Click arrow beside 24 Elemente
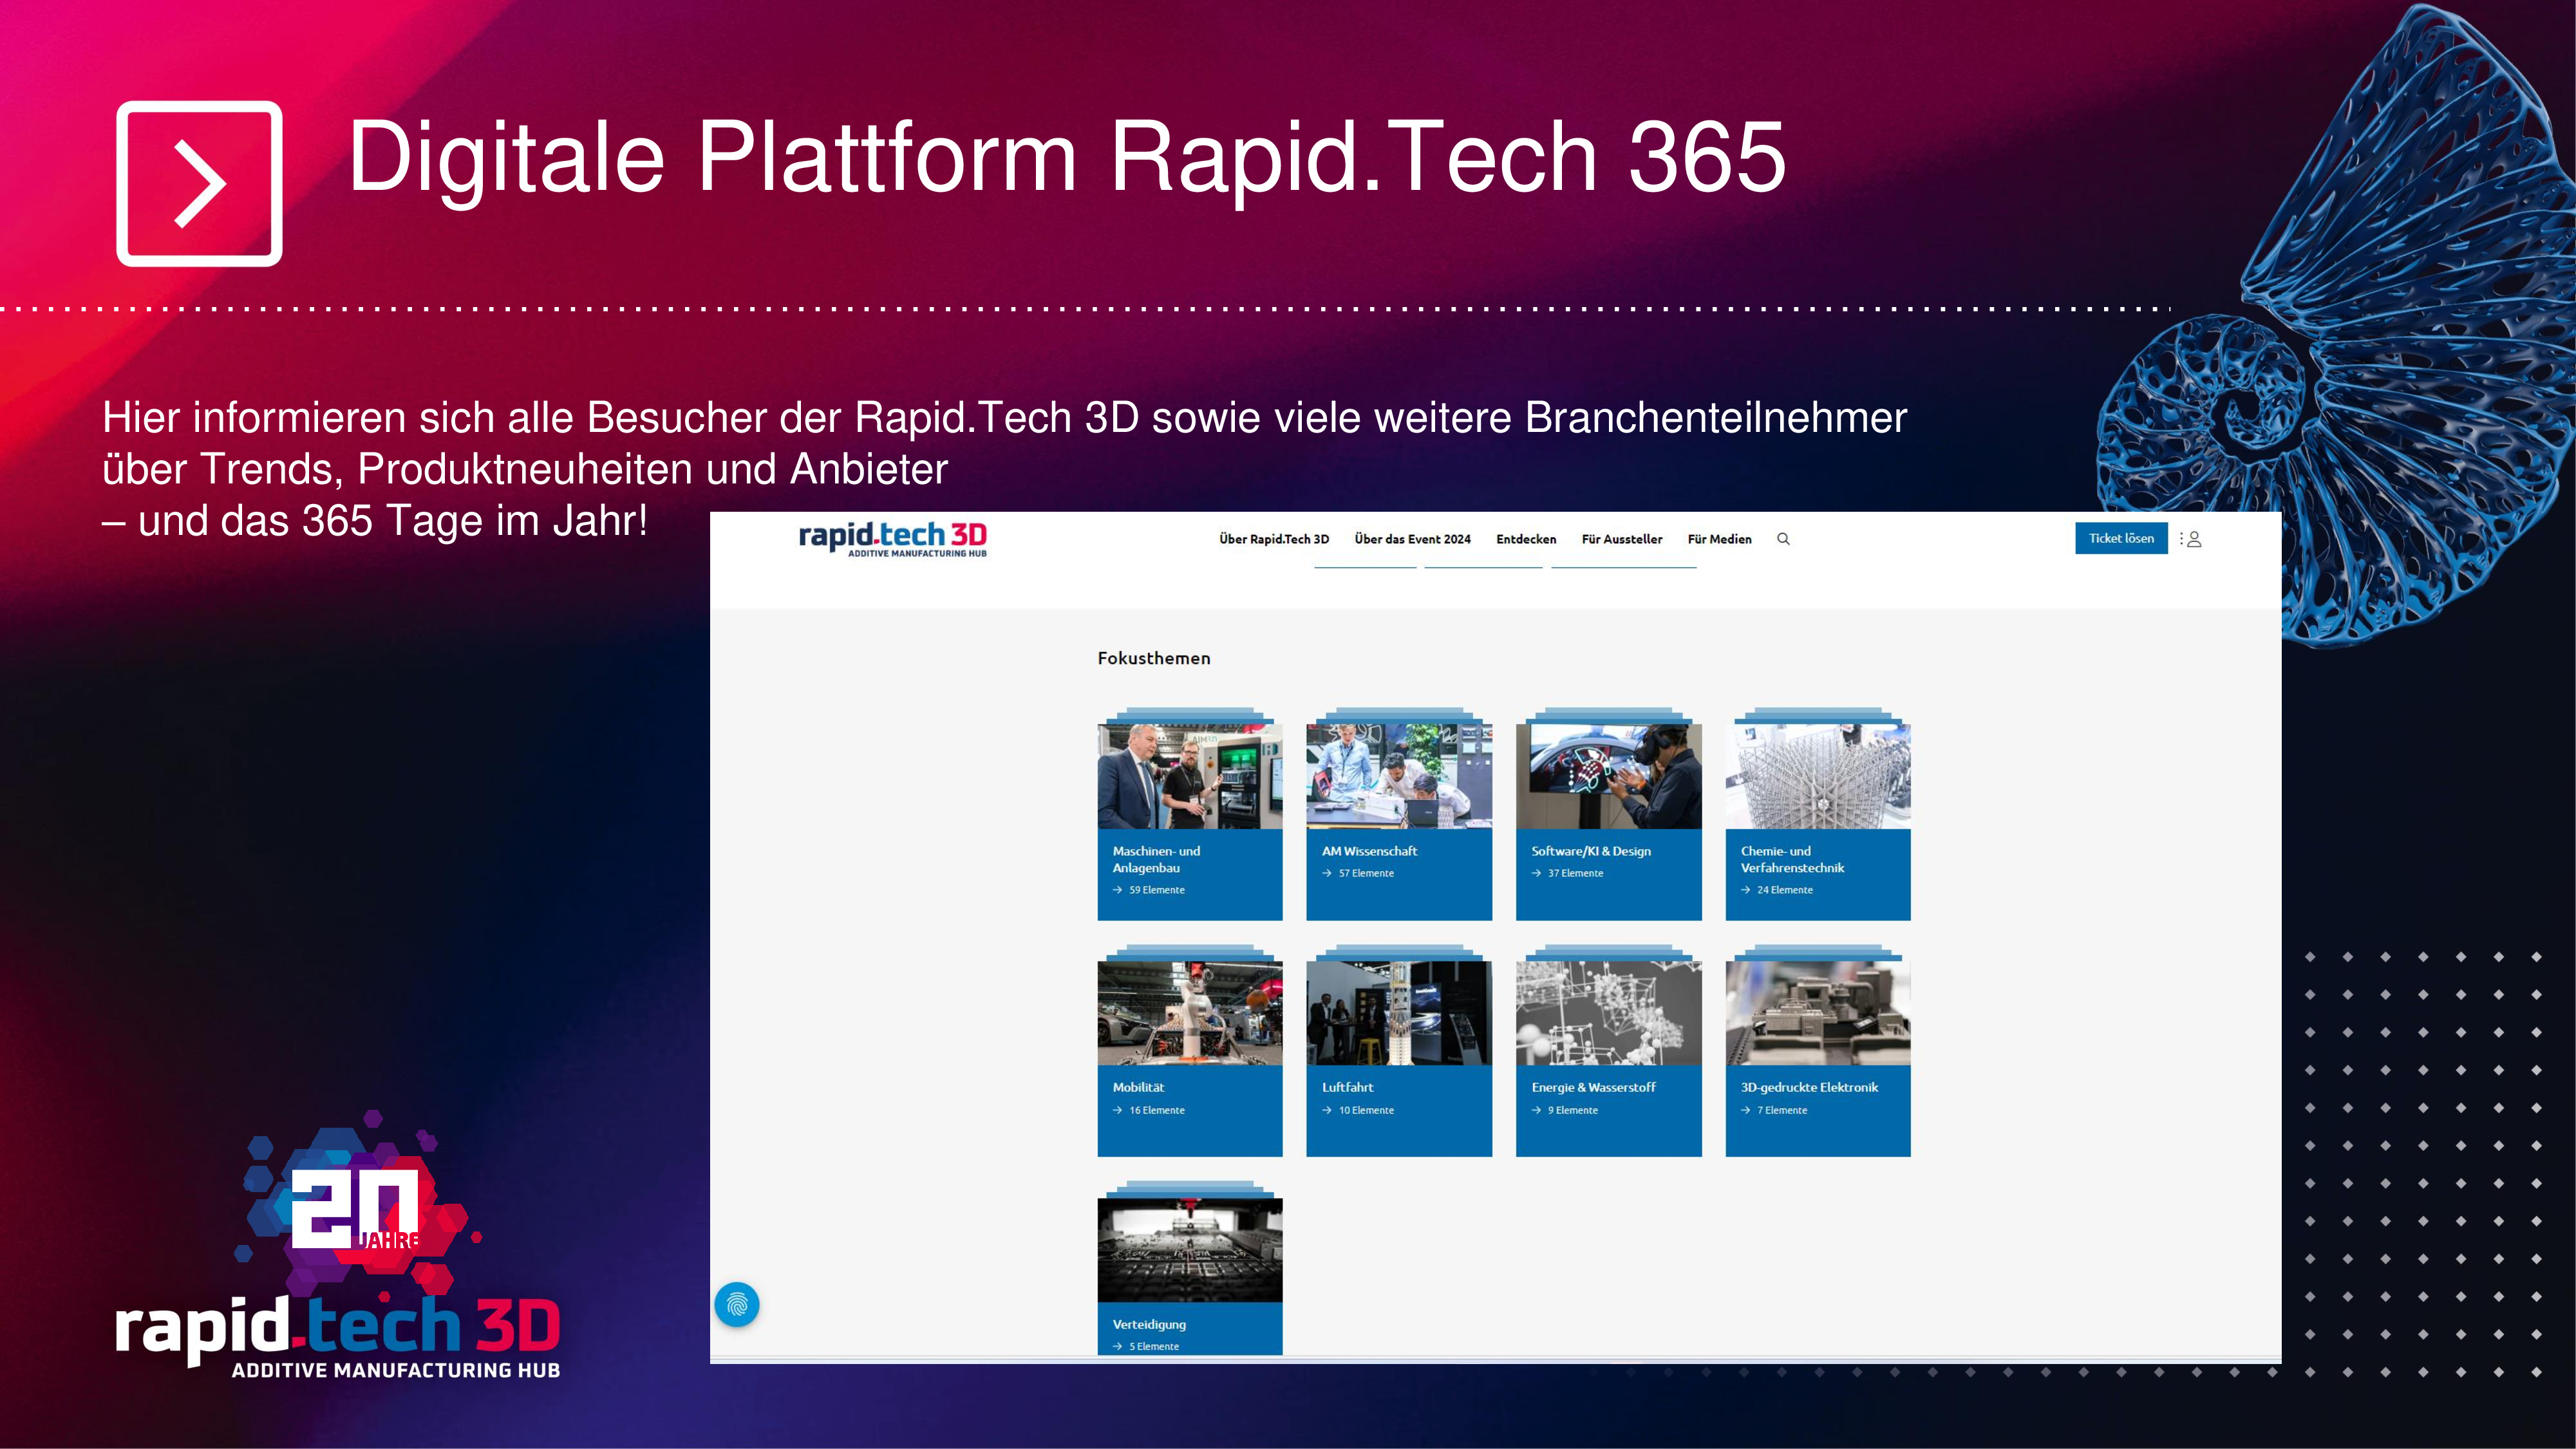The image size is (2576, 1449). pos(1746,890)
